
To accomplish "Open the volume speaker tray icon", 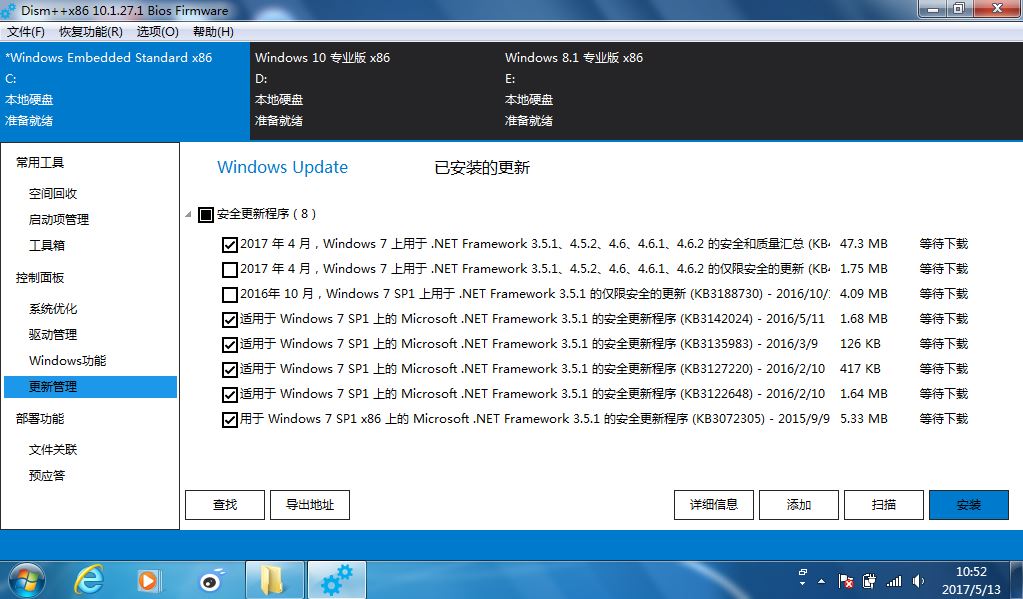I will (918, 581).
